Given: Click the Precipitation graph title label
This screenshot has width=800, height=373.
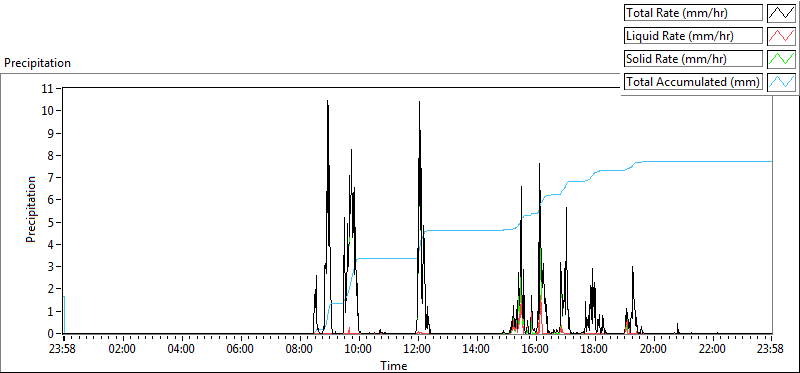Looking at the screenshot, I should click(x=37, y=63).
